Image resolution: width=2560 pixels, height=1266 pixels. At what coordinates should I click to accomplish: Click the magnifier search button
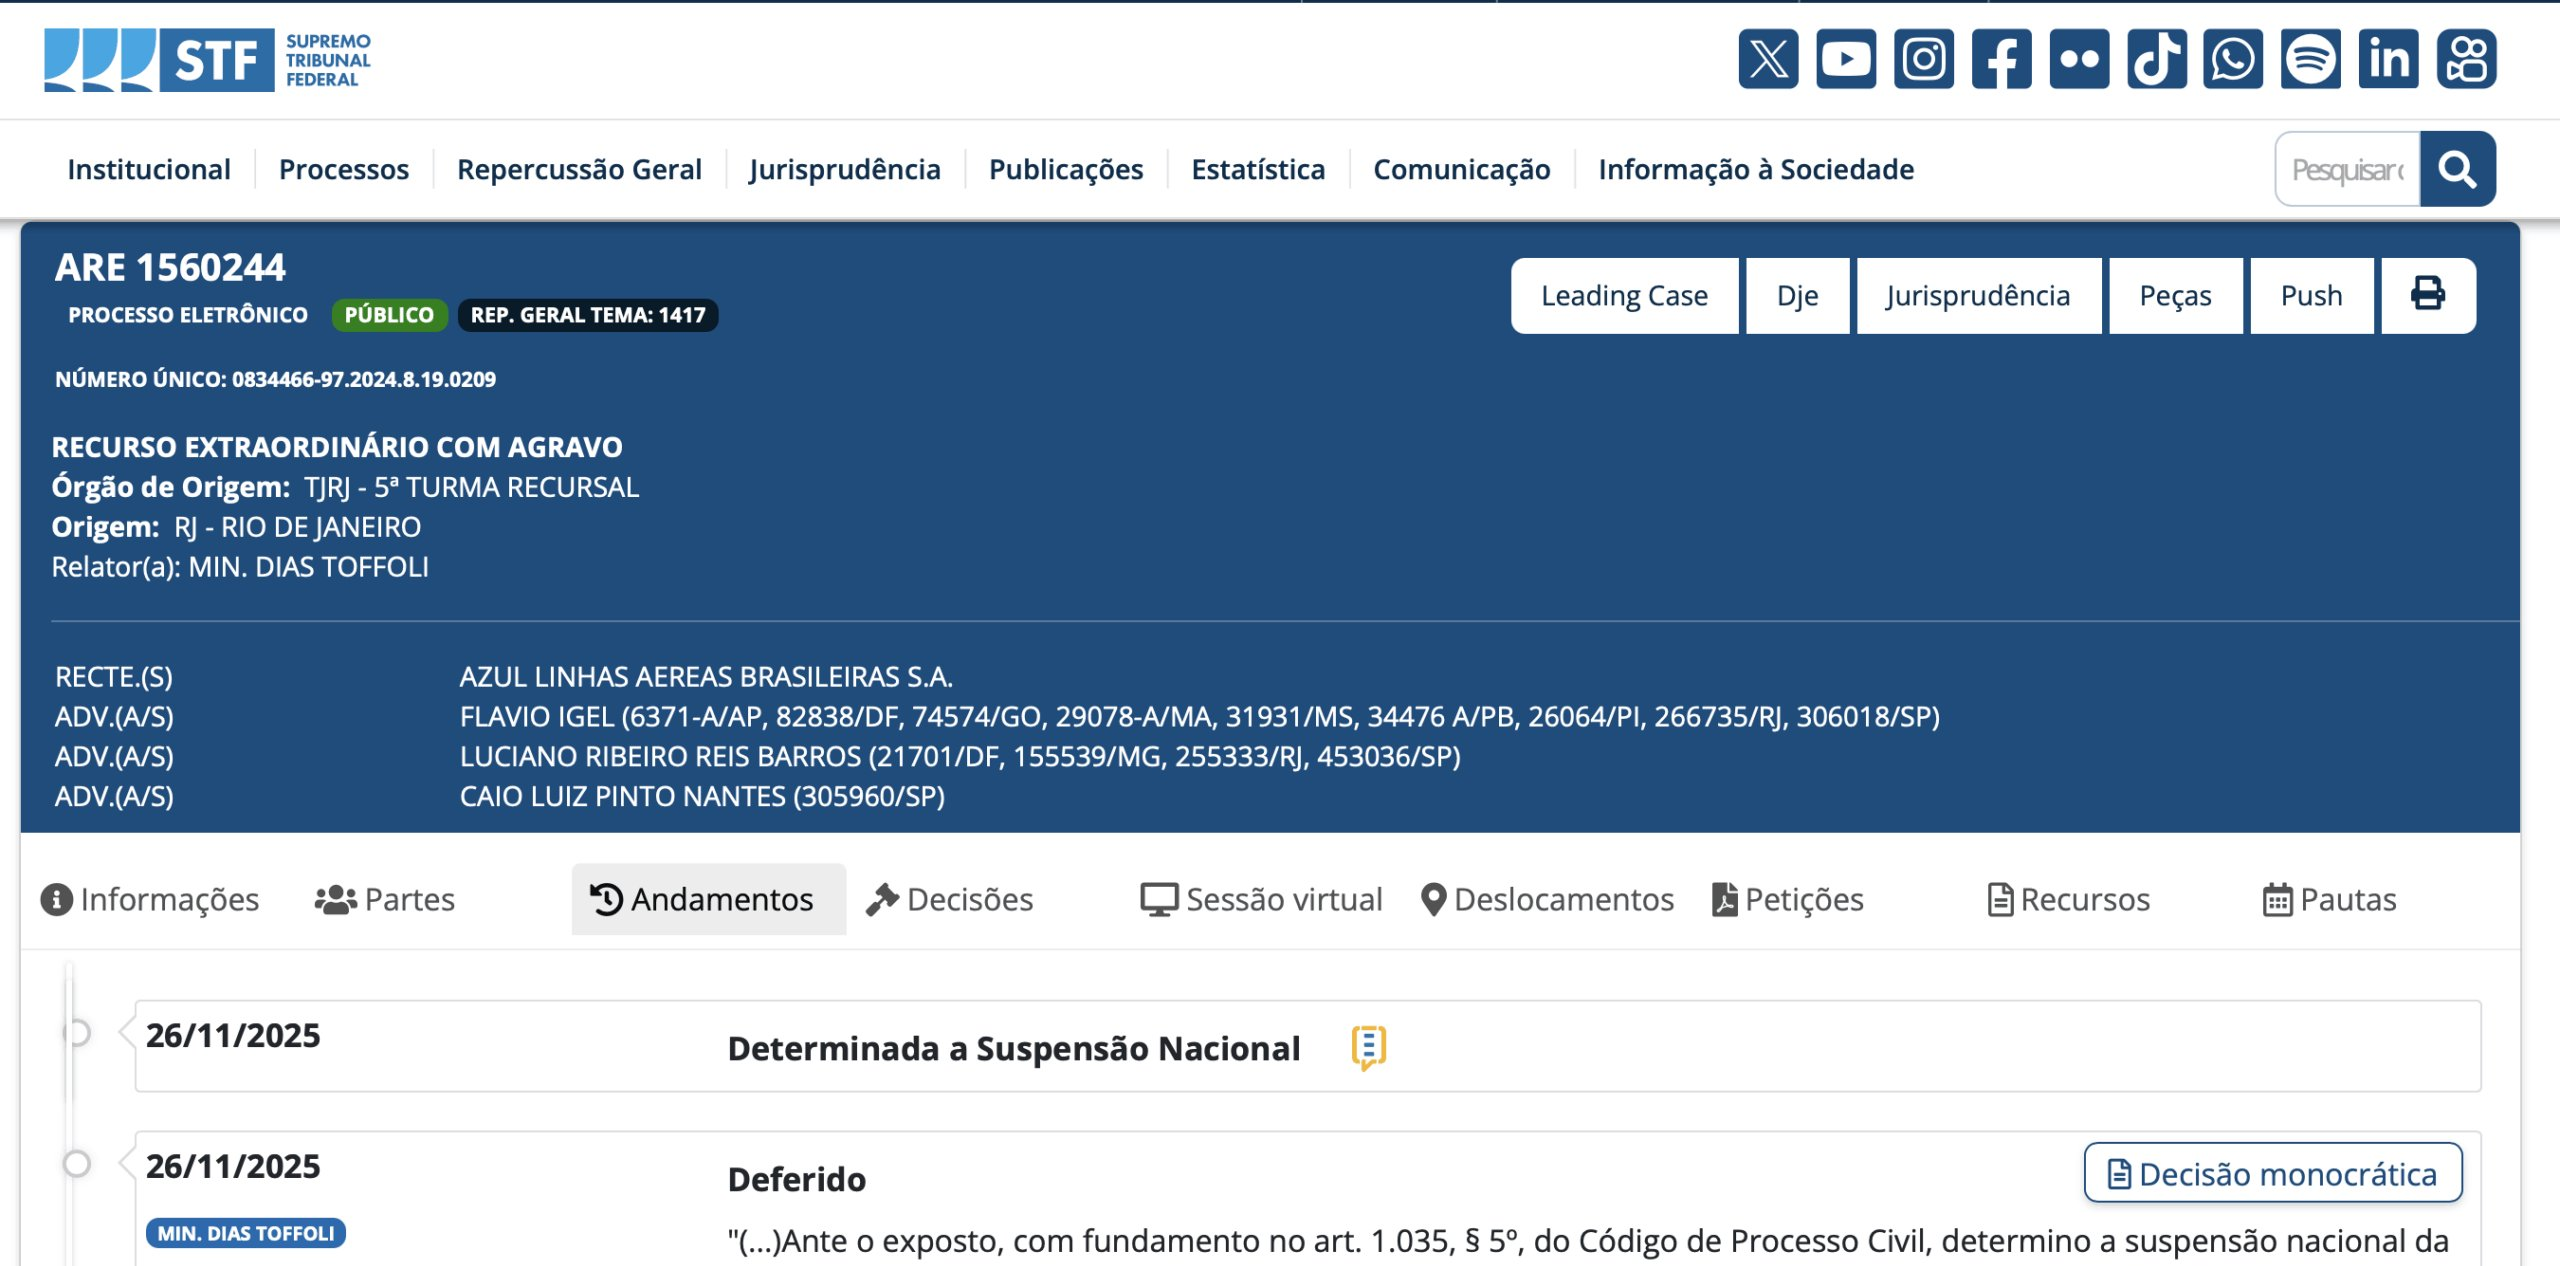point(2457,169)
